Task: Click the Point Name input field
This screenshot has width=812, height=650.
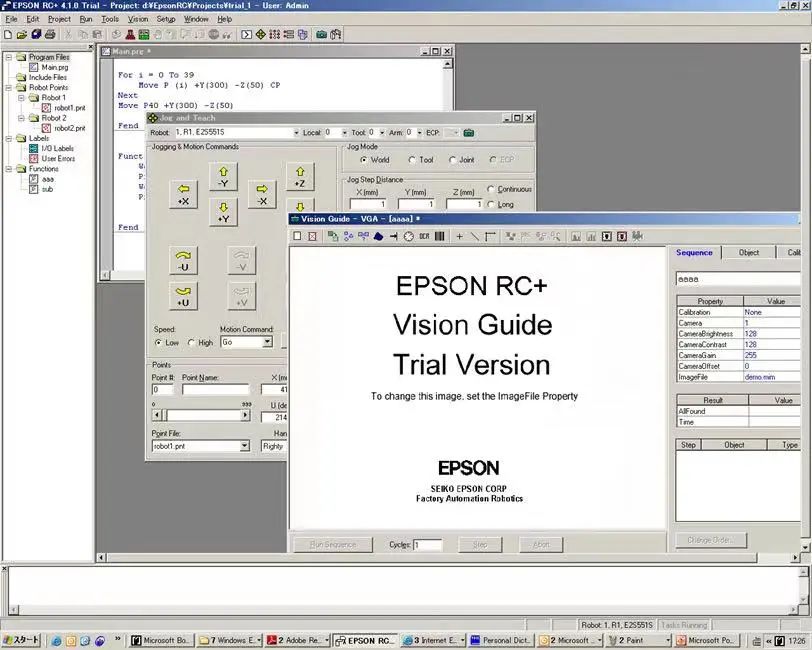Action: [x=215, y=389]
